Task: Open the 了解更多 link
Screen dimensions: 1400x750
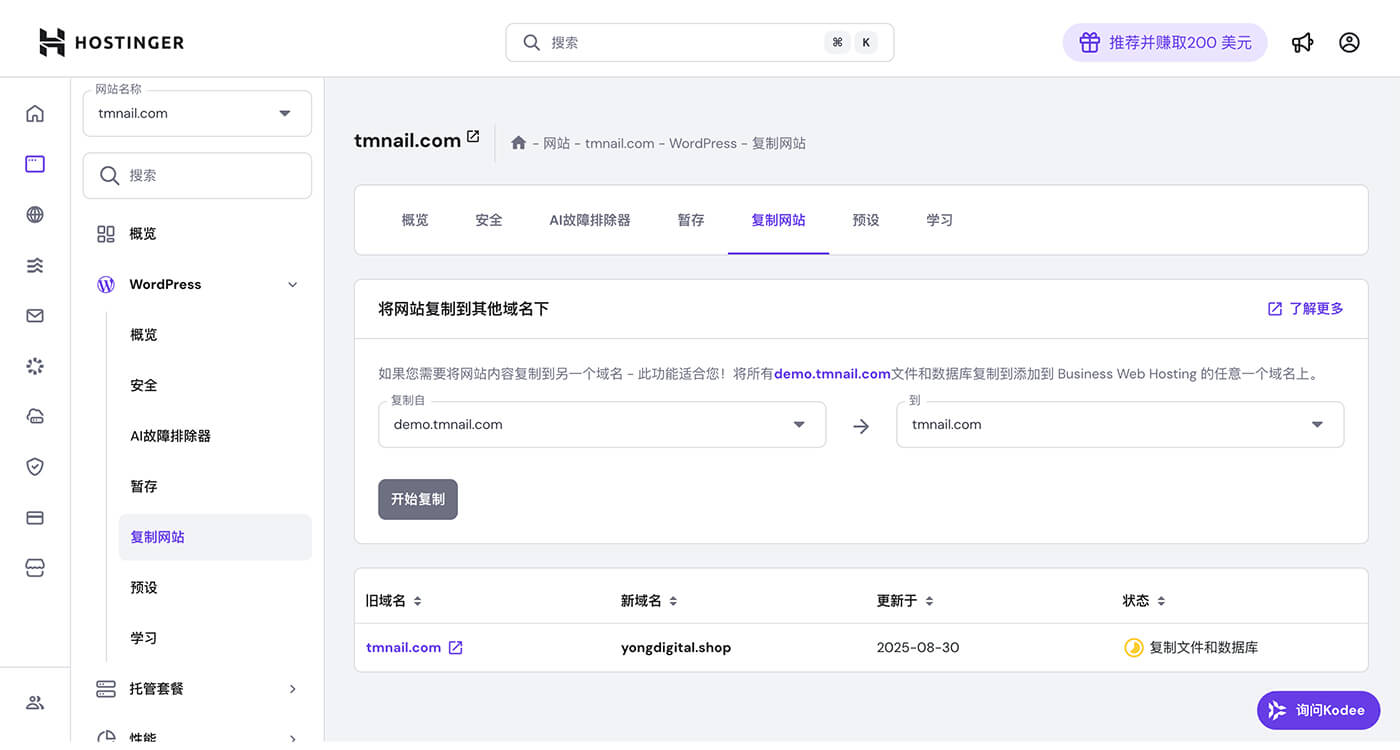Action: [x=1306, y=309]
